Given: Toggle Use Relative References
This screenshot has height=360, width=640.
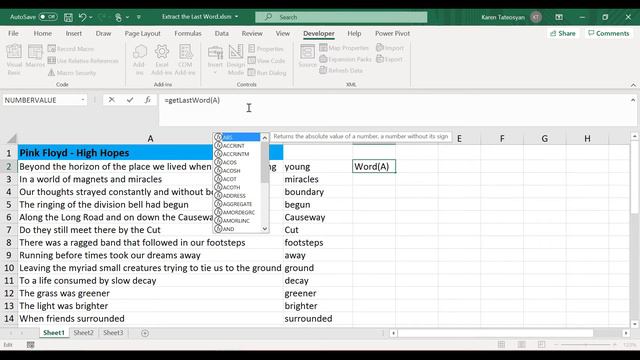Looking at the screenshot, I should point(83,61).
